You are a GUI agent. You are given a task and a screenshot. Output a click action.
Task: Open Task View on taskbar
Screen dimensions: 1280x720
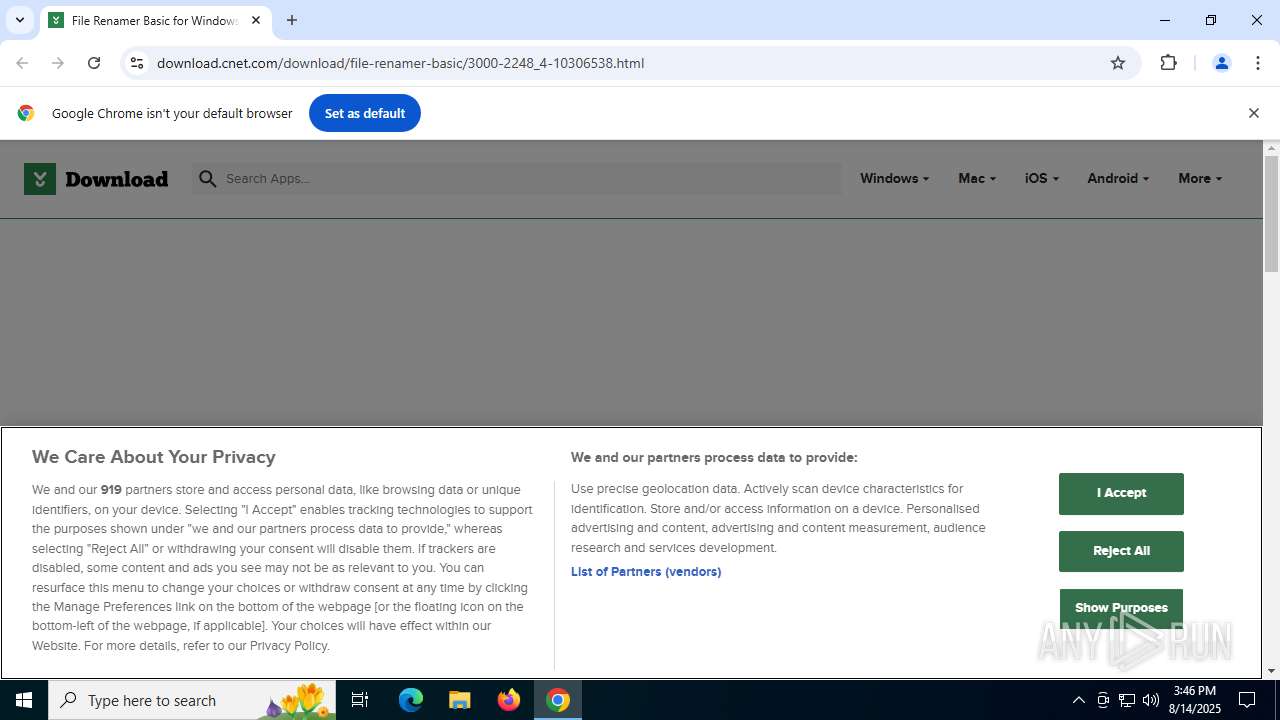point(360,700)
